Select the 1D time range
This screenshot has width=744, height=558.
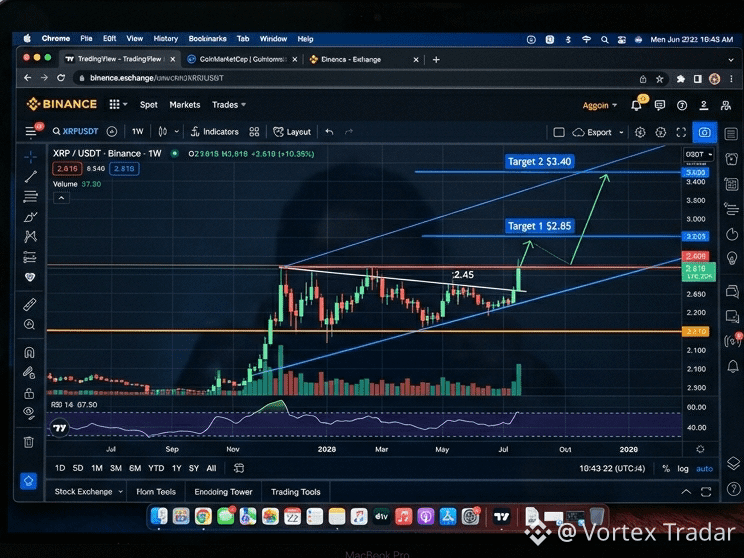60,468
